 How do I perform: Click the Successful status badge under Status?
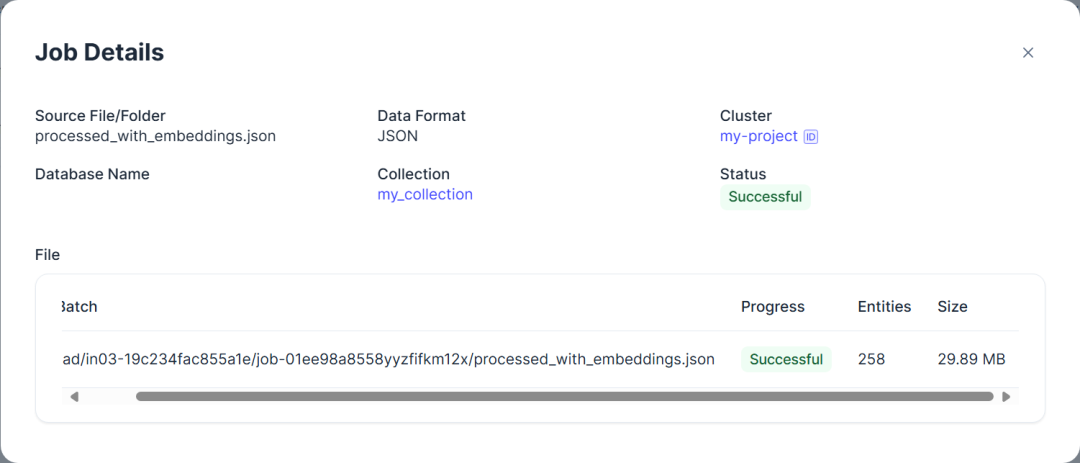(765, 197)
